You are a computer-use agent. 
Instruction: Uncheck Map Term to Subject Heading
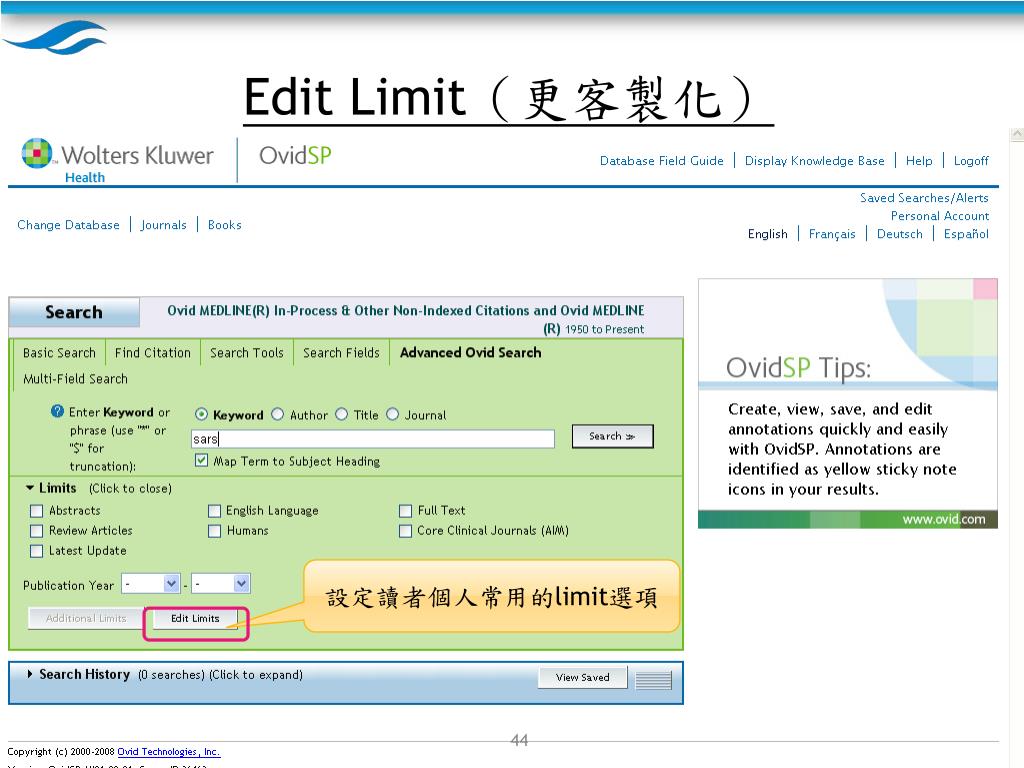[x=201, y=460]
